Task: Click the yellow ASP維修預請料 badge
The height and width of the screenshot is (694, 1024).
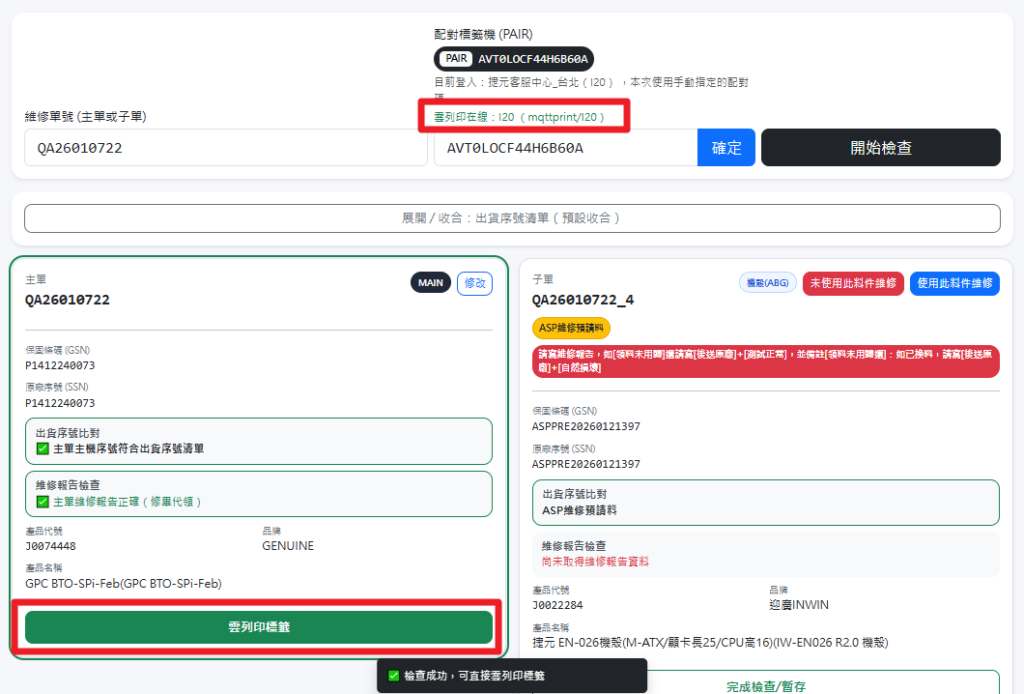Action: 571,328
